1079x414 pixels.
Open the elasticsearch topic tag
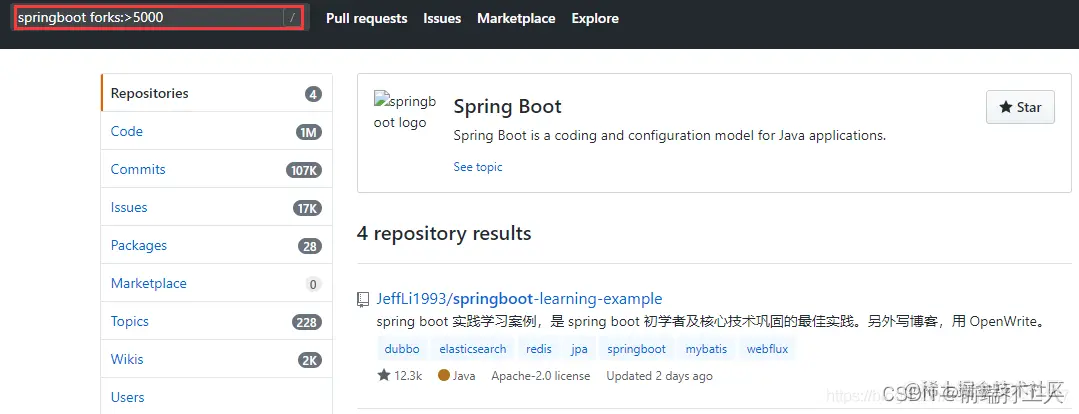[473, 349]
